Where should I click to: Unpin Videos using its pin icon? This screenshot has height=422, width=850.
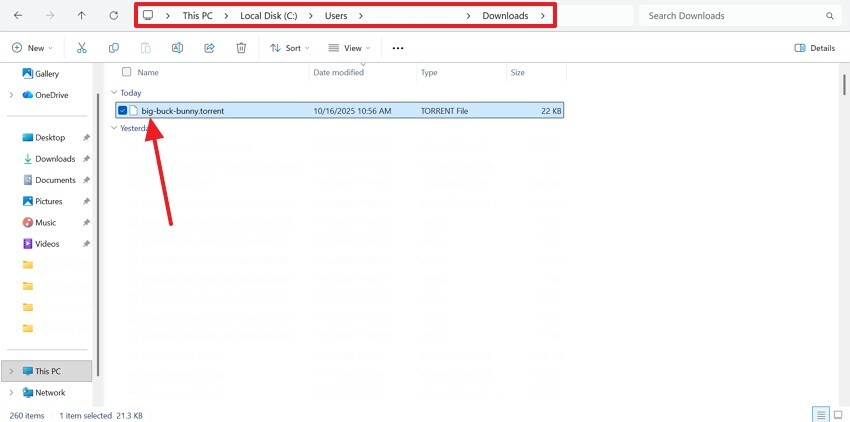[86, 244]
